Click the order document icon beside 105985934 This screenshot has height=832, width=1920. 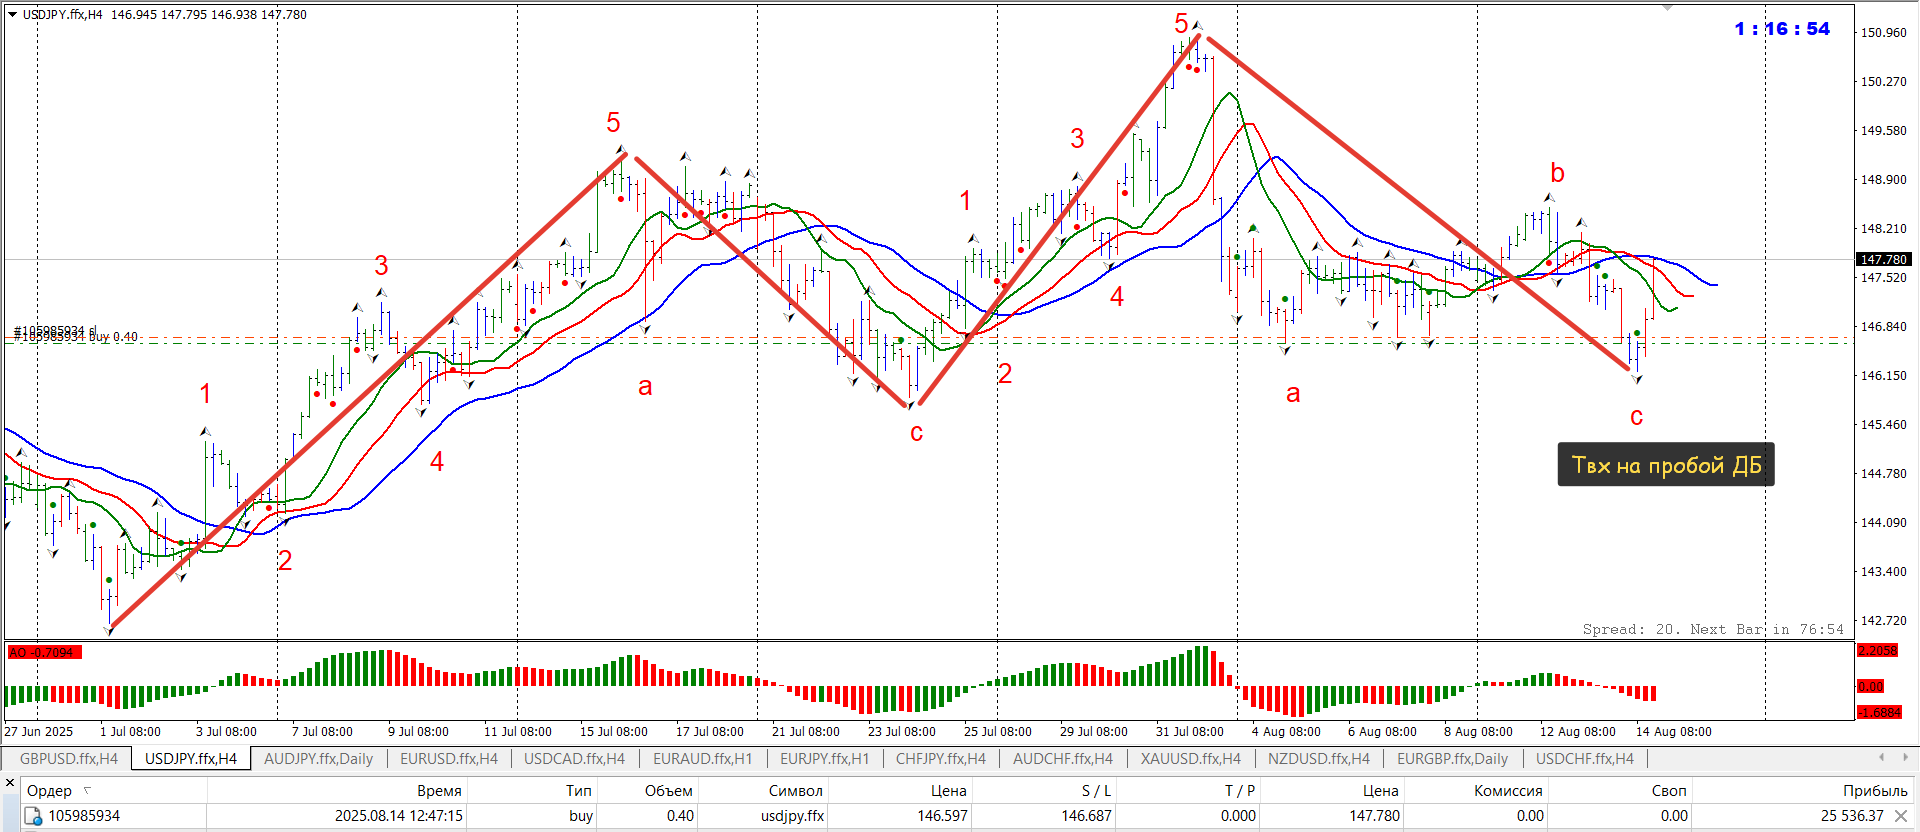click(x=33, y=817)
